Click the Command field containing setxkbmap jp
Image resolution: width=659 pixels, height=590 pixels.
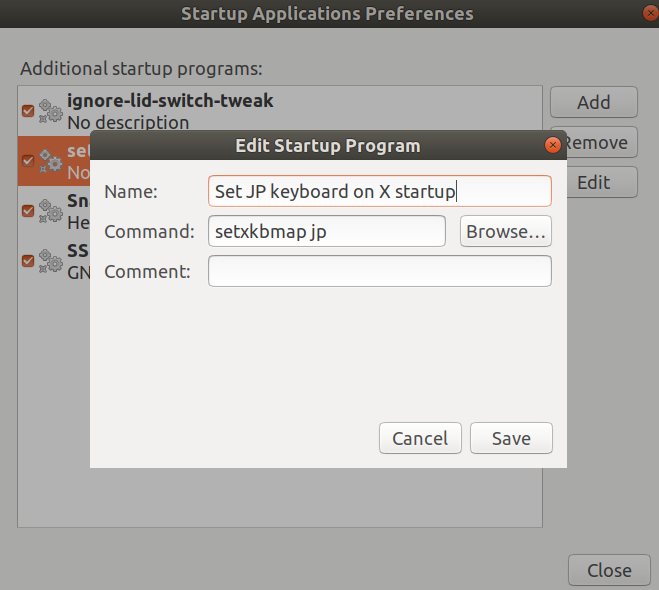pyautogui.click(x=326, y=231)
